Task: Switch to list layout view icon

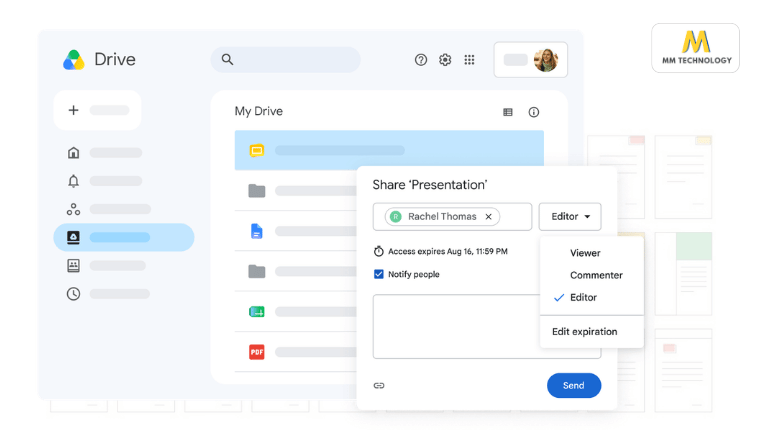Action: coord(507,112)
